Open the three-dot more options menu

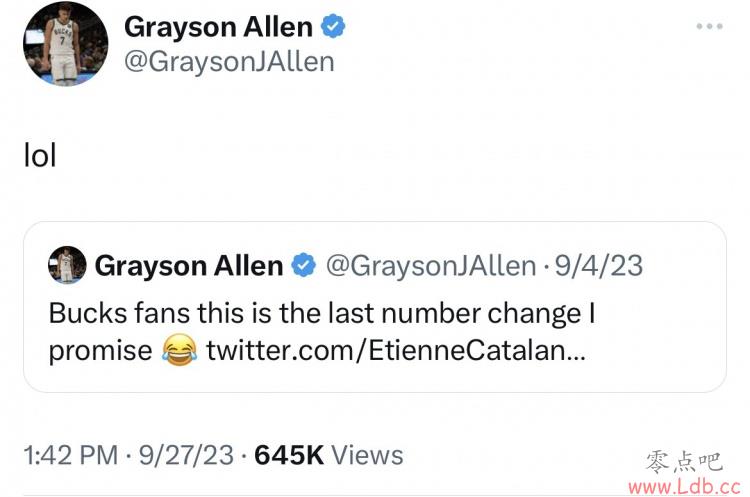click(x=709, y=26)
